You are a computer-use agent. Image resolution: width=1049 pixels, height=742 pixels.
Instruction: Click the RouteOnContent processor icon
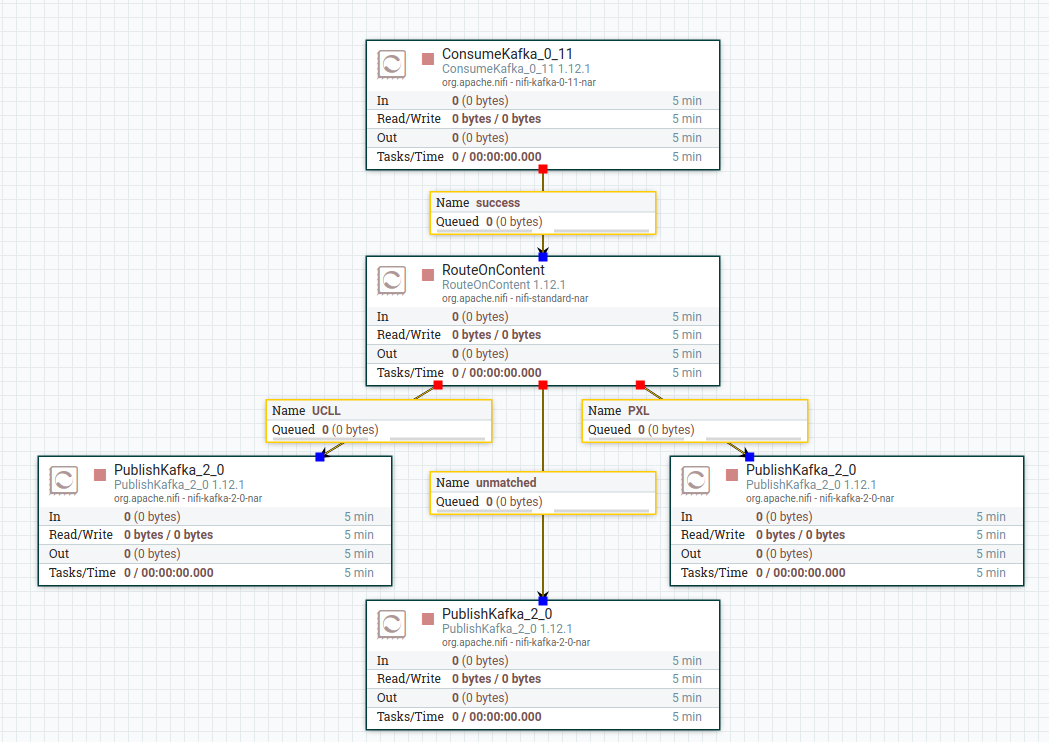392,280
